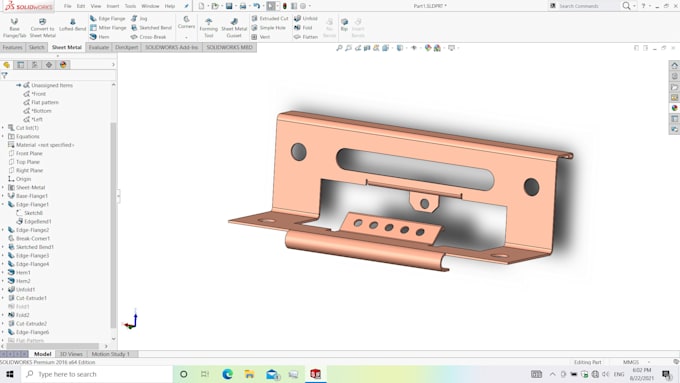The width and height of the screenshot is (680, 383).
Task: Click the Rip tool
Action: click(344, 24)
